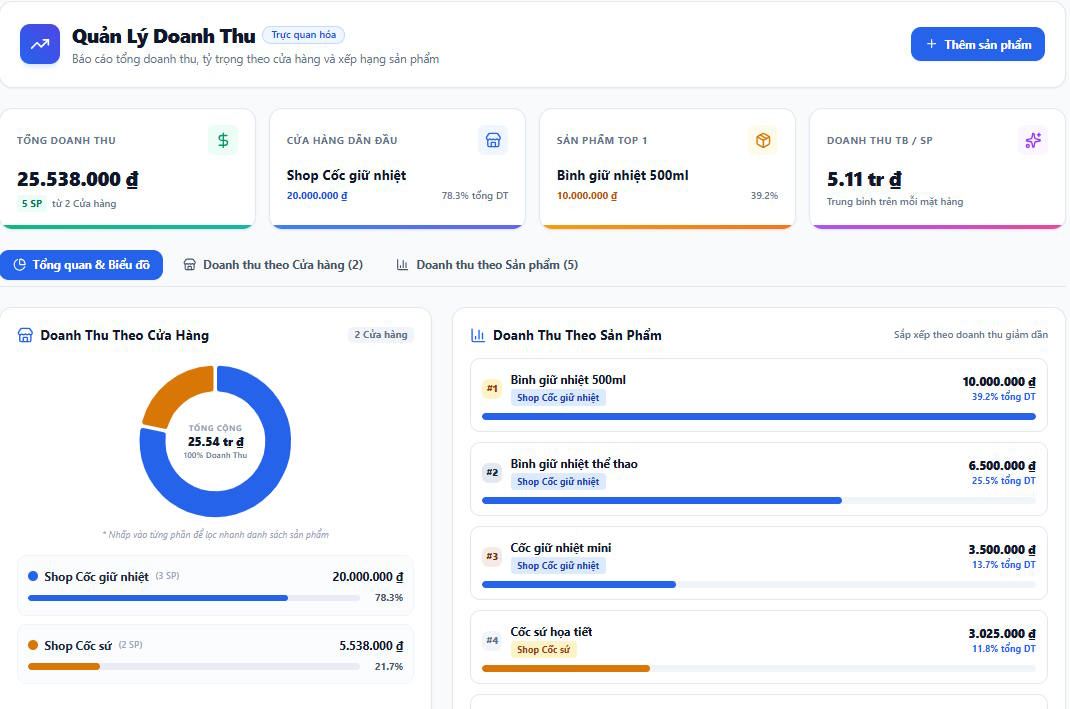Click the 78.3% progress bar for Shop Cốc giữ nhiệt

194,598
